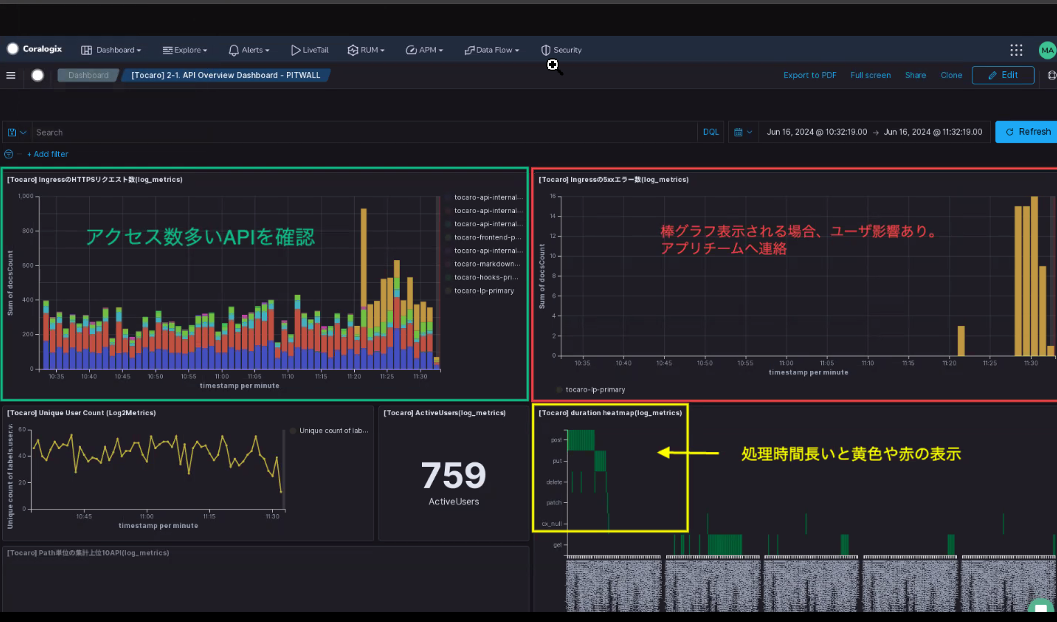Click the Export to PDF link
The image size is (1057, 622).
click(x=809, y=75)
